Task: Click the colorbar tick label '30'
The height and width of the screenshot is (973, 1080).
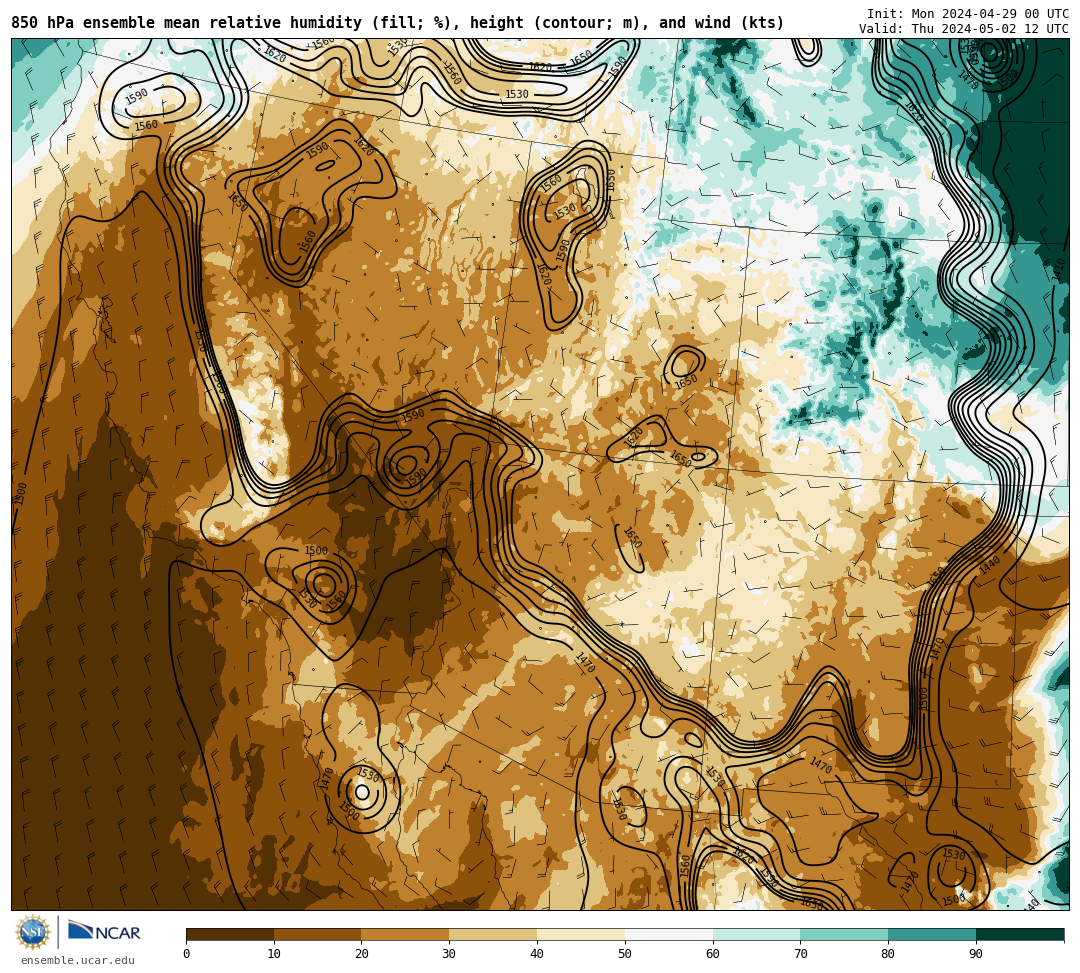Action: [450, 954]
